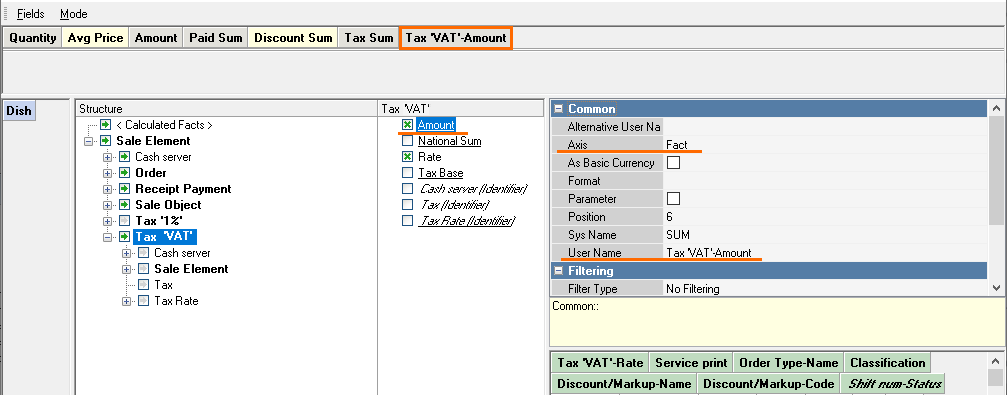Collapse the Filtering section header
Image resolution: width=1007 pixels, height=395 pixels.
pos(559,270)
